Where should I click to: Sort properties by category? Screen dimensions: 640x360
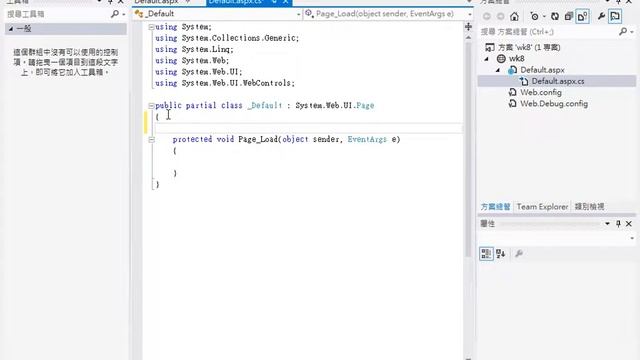[x=486, y=254]
